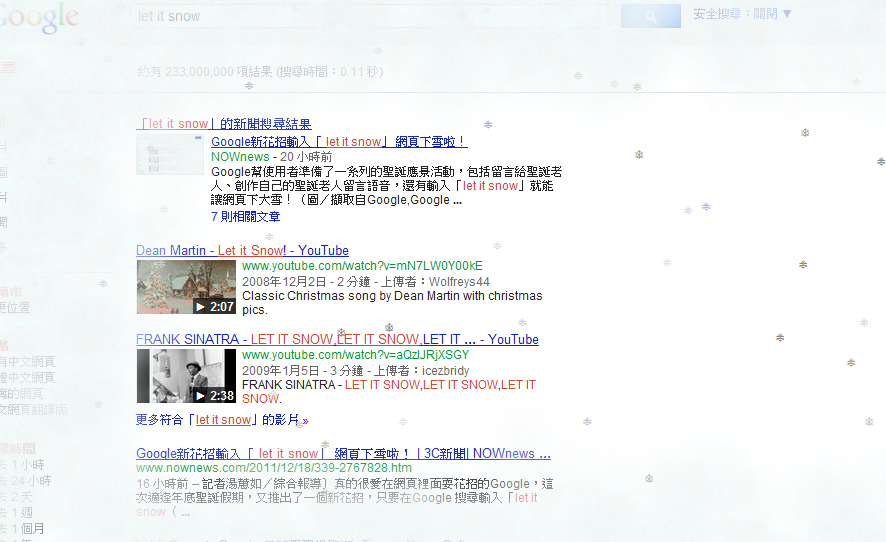Open the 7 則相關文章 link
886x542 pixels.
point(245,216)
